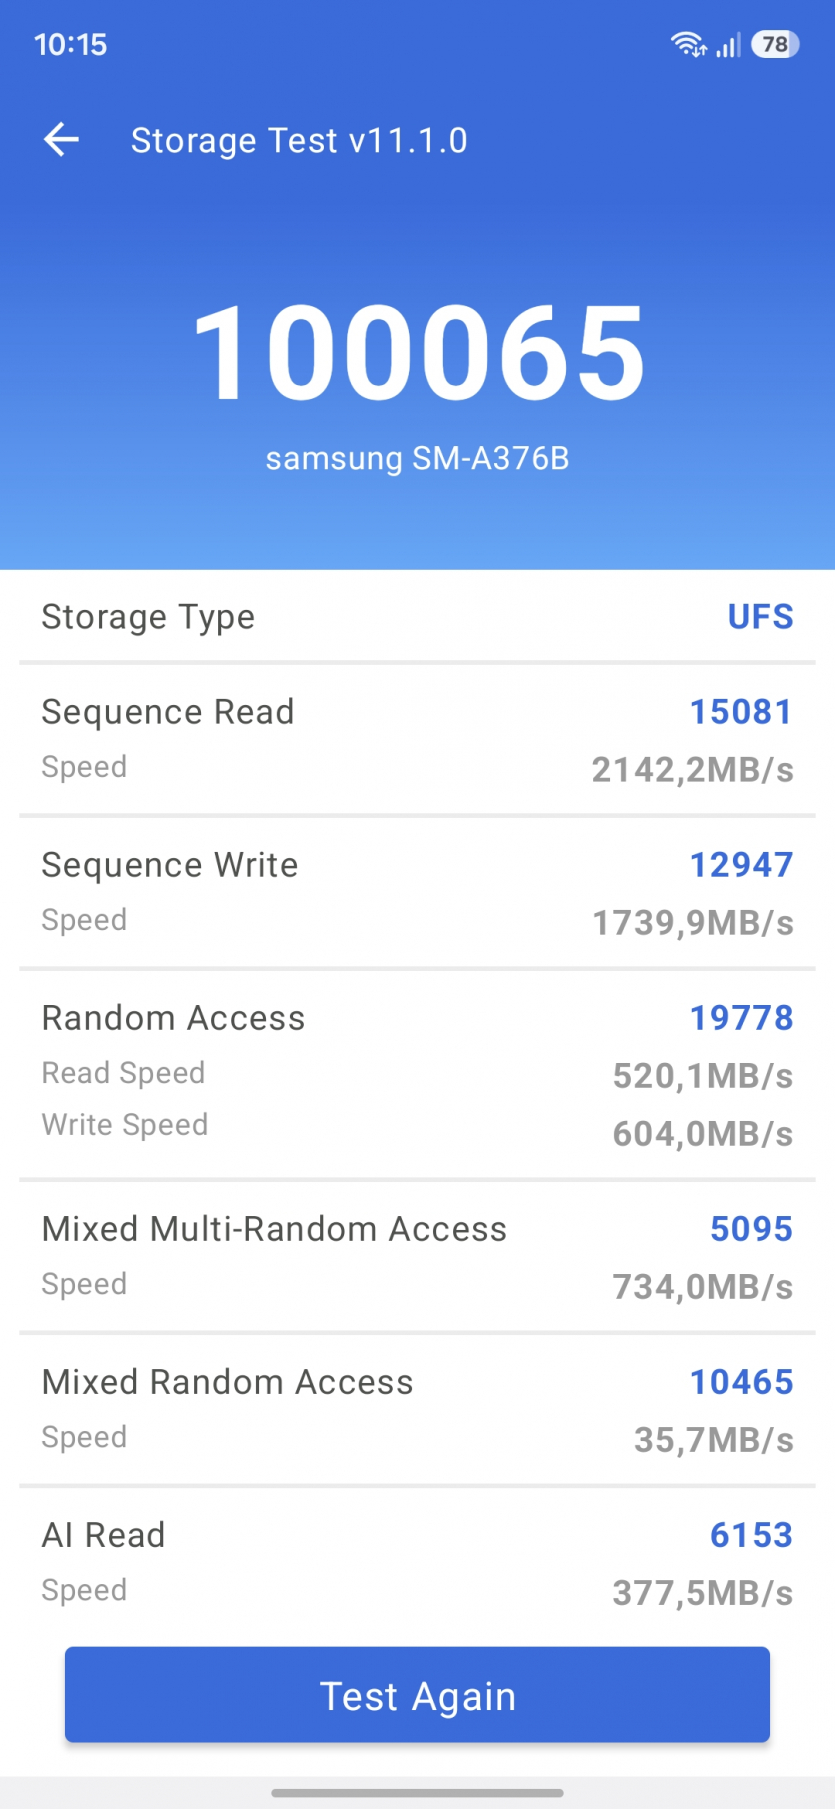The image size is (835, 1809).
Task: Tap the Random Access score 19778
Action: (741, 1018)
